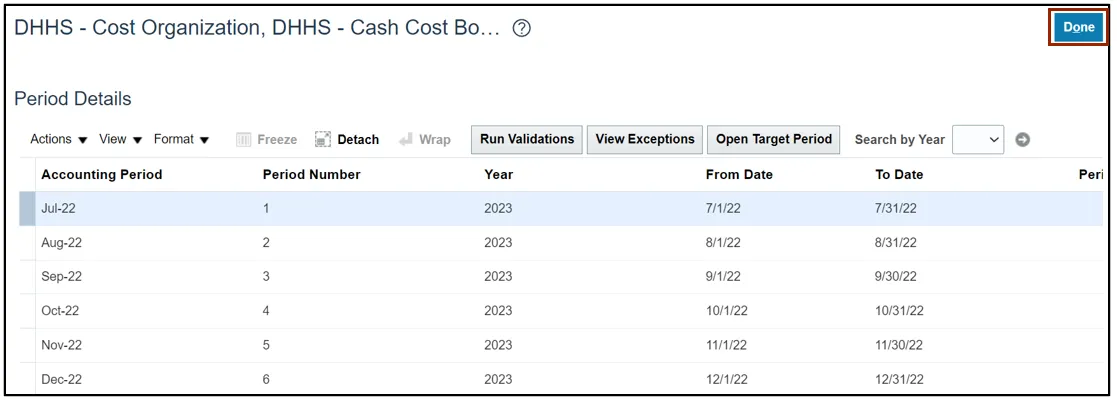Sort by Accounting Period column header

click(x=101, y=174)
